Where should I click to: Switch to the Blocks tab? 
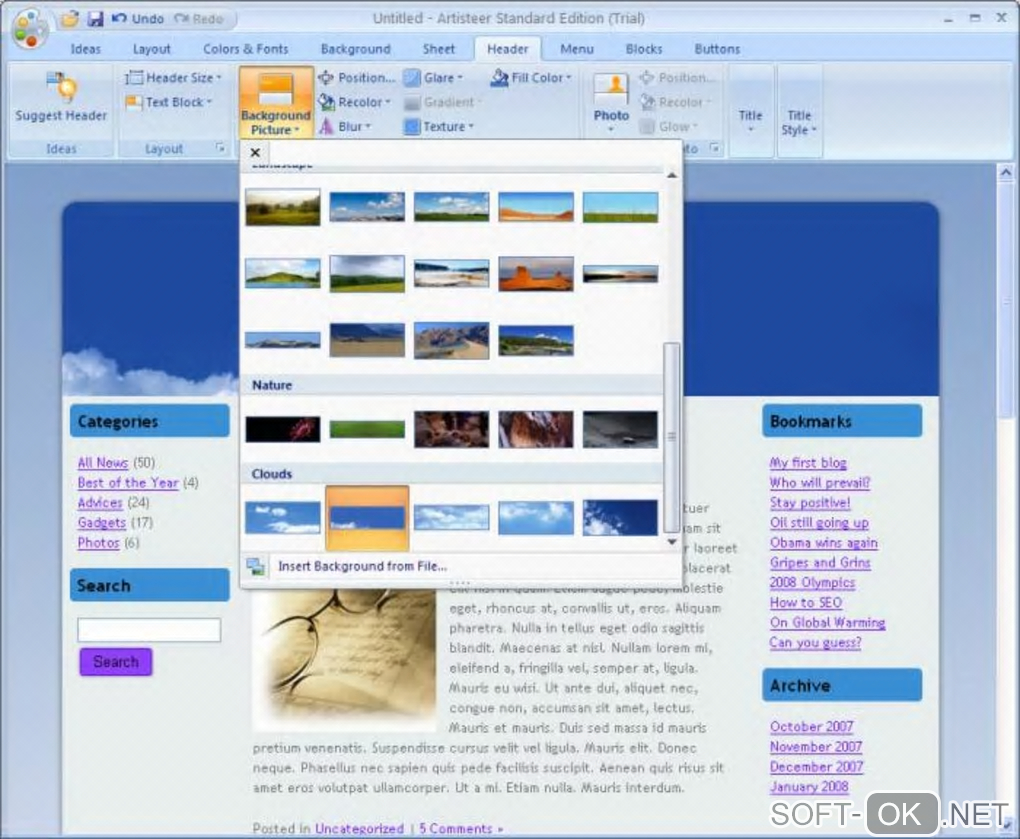[x=644, y=49]
